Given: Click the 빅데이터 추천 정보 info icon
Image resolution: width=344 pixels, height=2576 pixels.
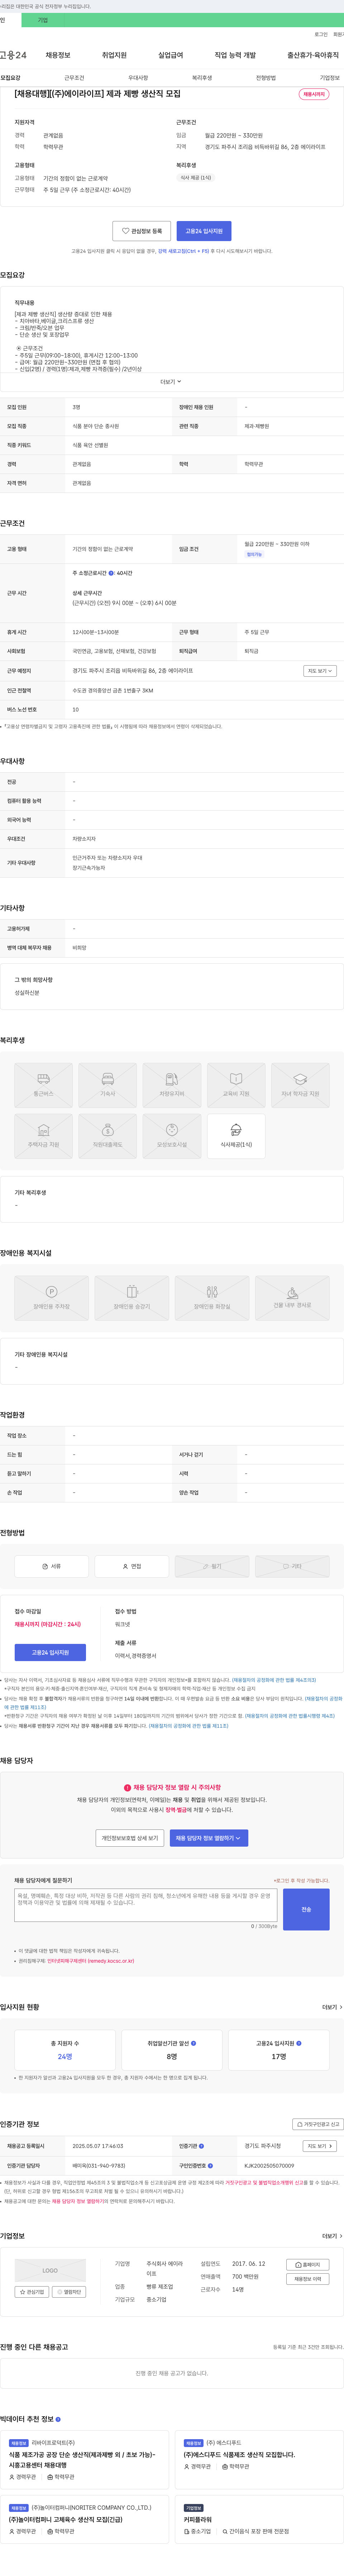Looking at the screenshot, I should pos(58,2419).
